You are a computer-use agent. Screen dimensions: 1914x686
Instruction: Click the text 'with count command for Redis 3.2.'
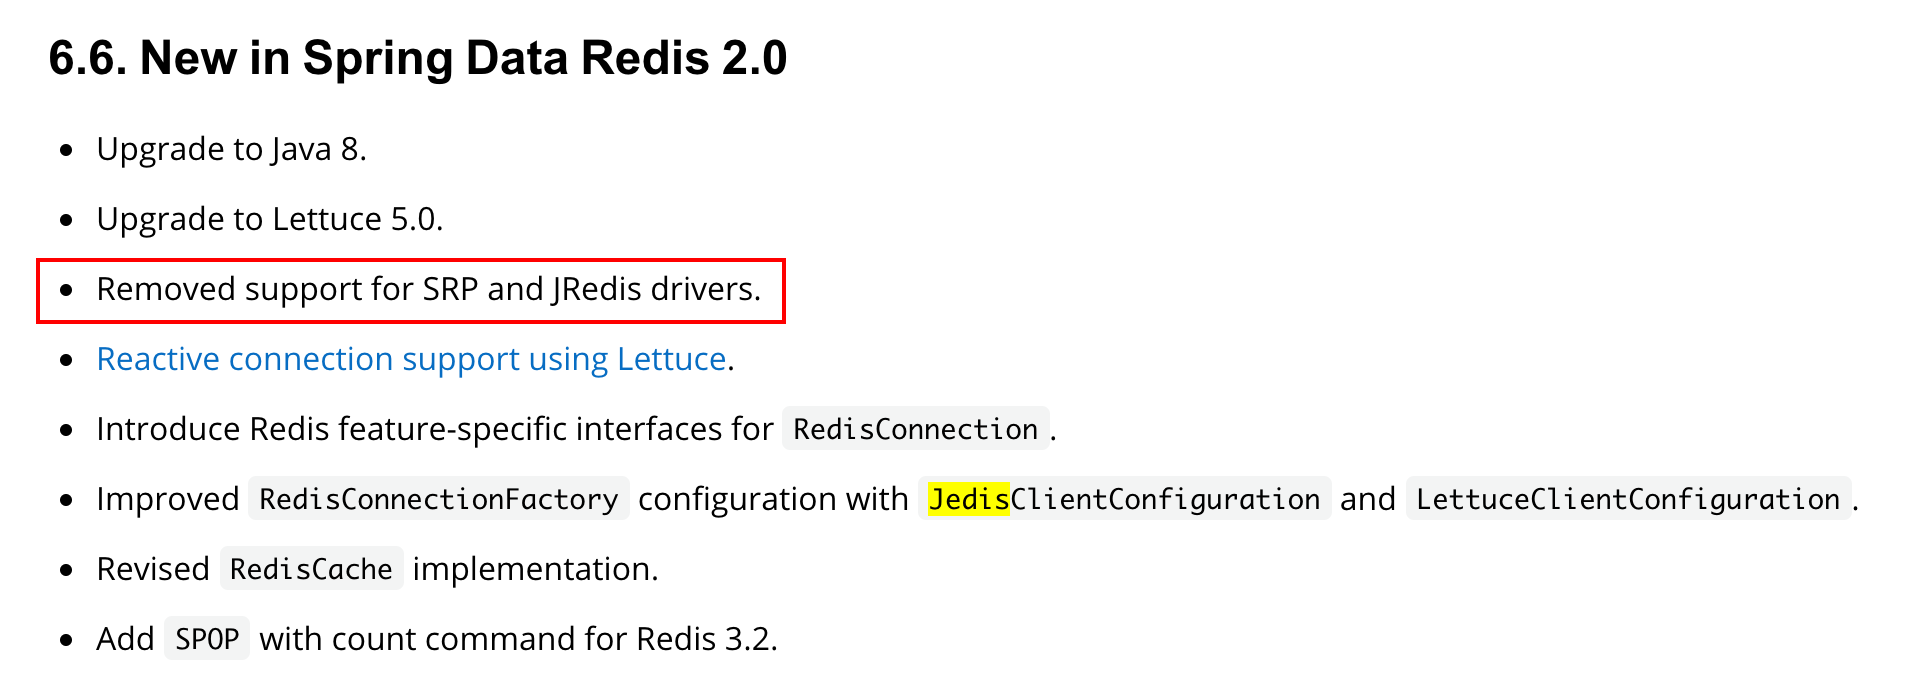518,639
